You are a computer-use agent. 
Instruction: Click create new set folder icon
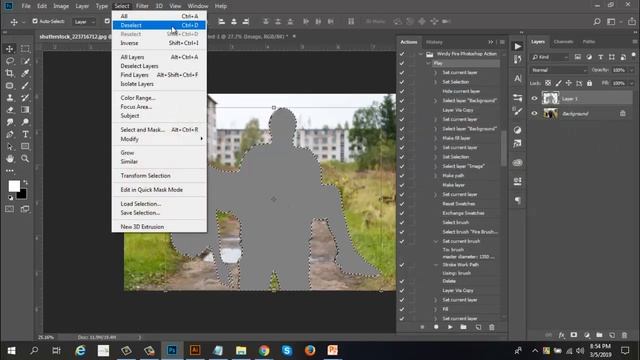click(x=463, y=327)
